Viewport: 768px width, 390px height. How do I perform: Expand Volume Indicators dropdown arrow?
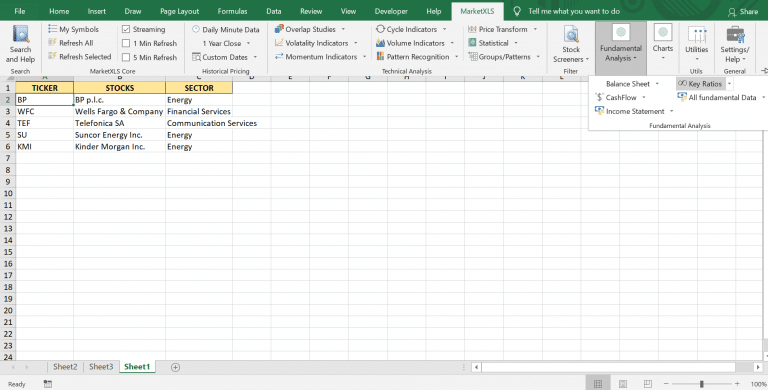click(452, 43)
